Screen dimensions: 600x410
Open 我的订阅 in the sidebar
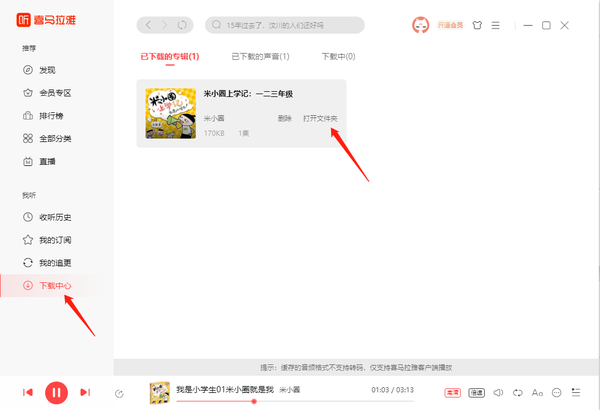coord(47,240)
